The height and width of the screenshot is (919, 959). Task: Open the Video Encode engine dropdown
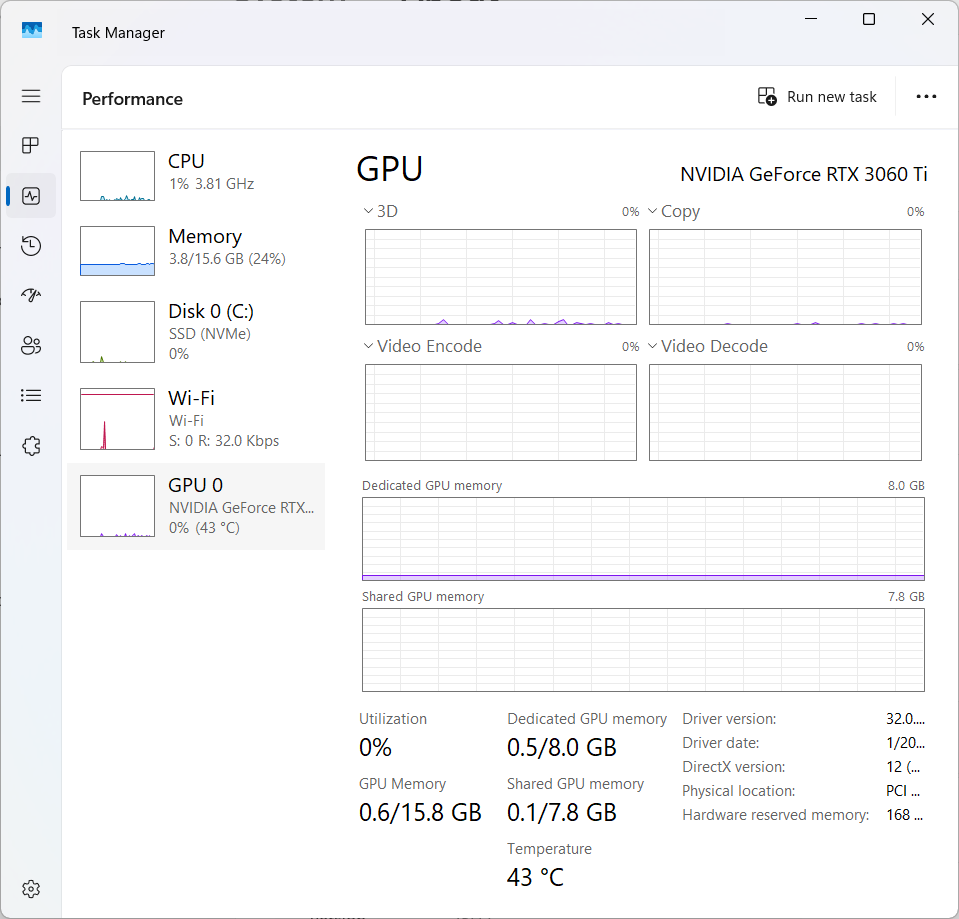(422, 347)
